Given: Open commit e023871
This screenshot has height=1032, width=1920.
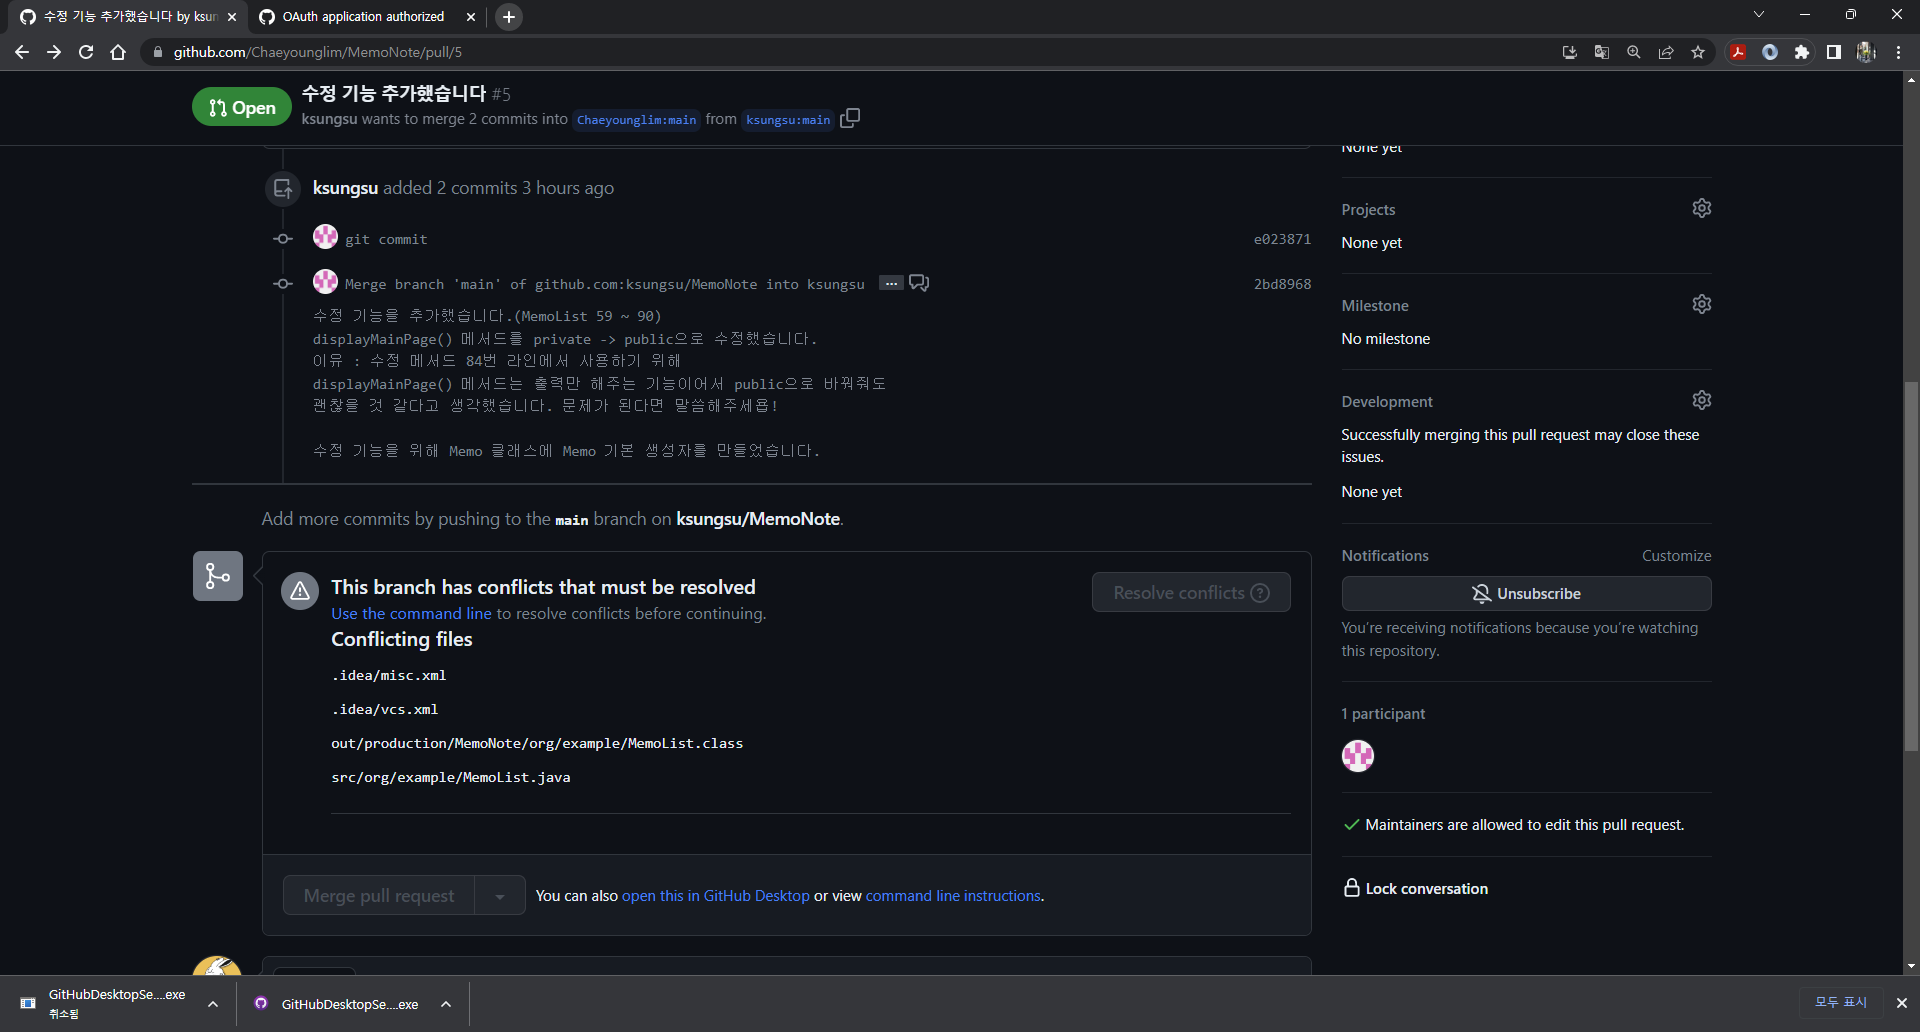Looking at the screenshot, I should pyautogui.click(x=1282, y=239).
